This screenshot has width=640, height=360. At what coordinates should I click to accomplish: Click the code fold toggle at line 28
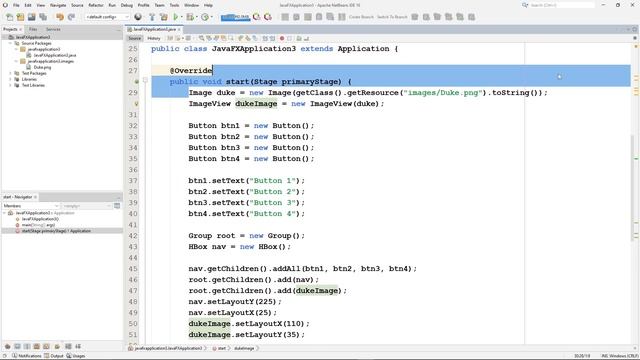[145, 80]
